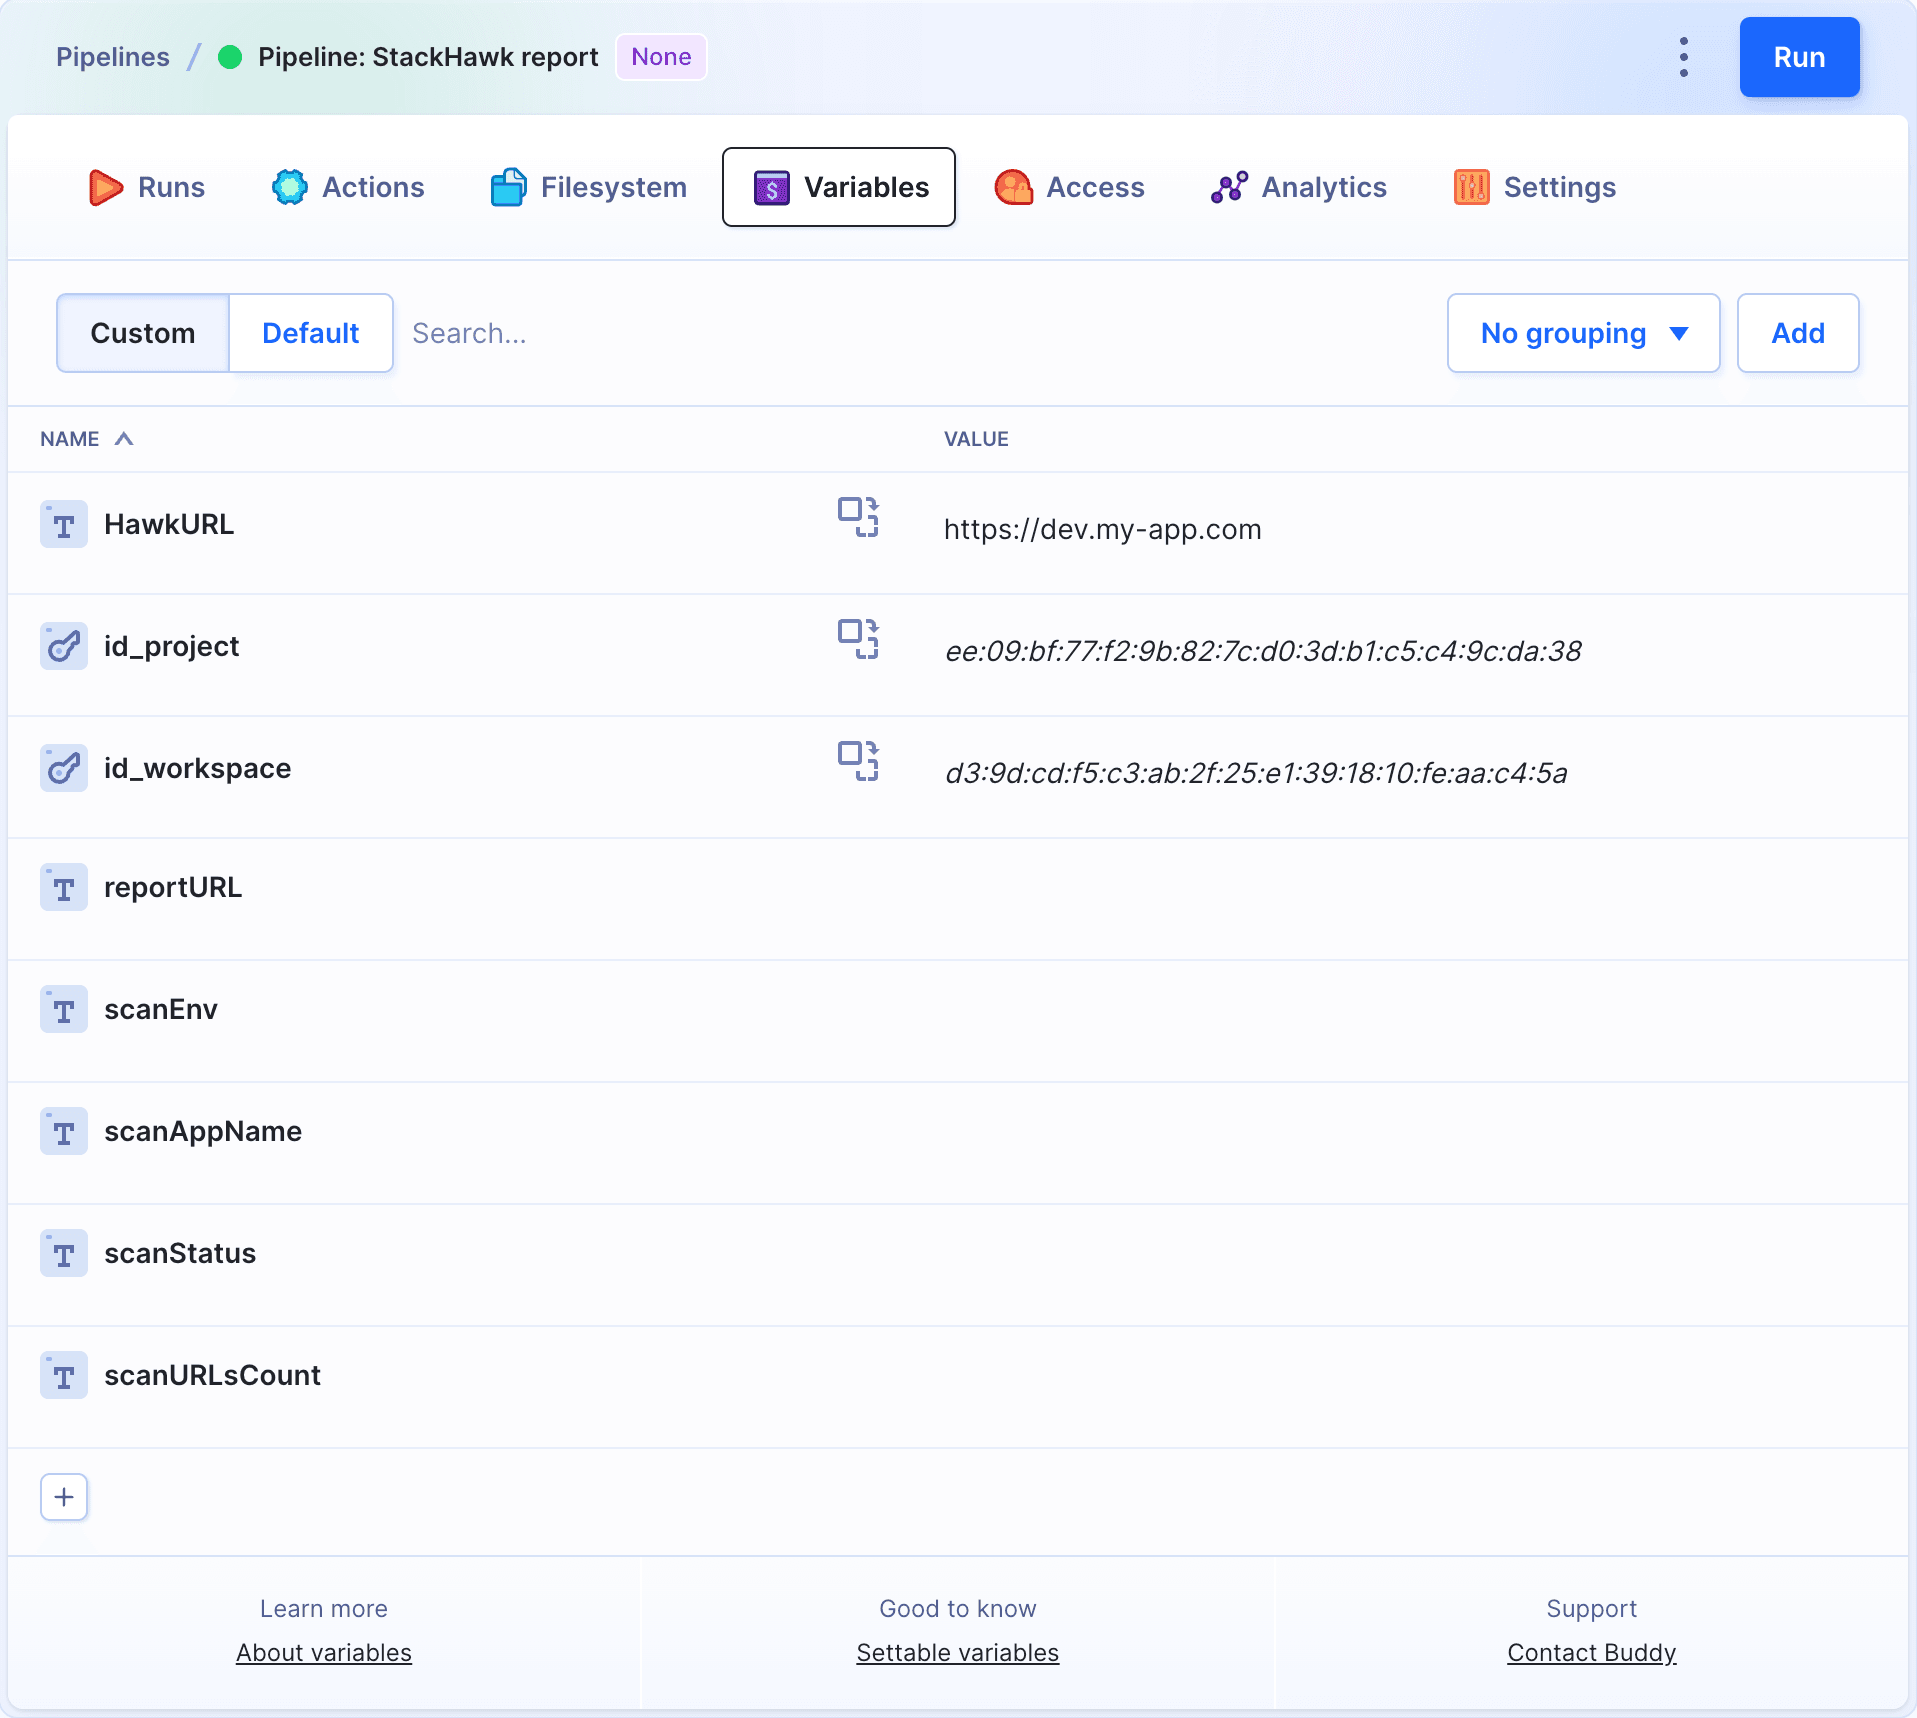Click the Variables dollar icon
This screenshot has width=1917, height=1718.
(x=771, y=187)
